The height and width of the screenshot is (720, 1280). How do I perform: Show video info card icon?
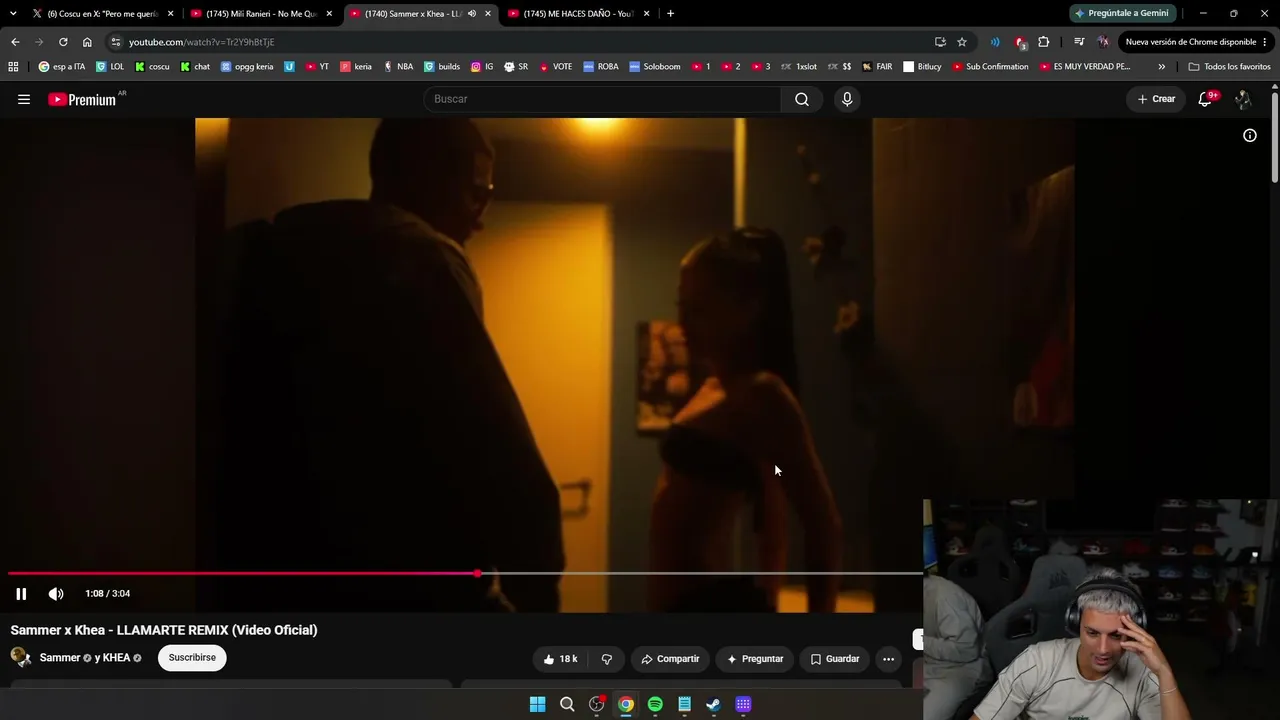click(x=1250, y=135)
